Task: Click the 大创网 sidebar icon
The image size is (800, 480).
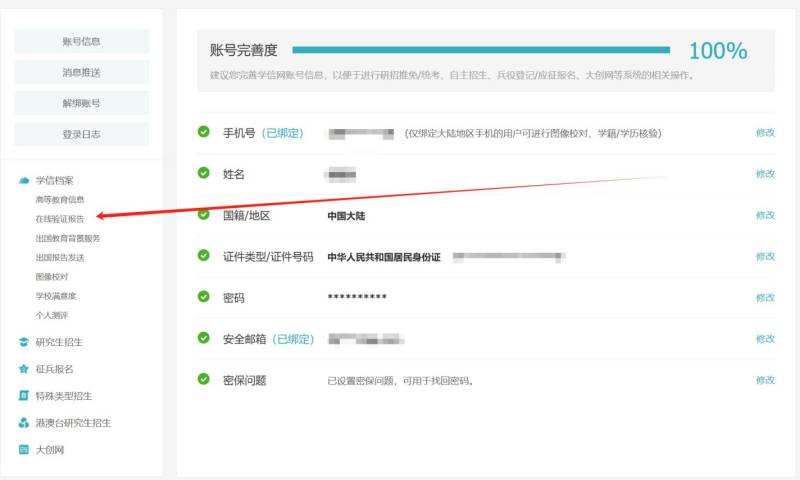Action: pos(24,450)
